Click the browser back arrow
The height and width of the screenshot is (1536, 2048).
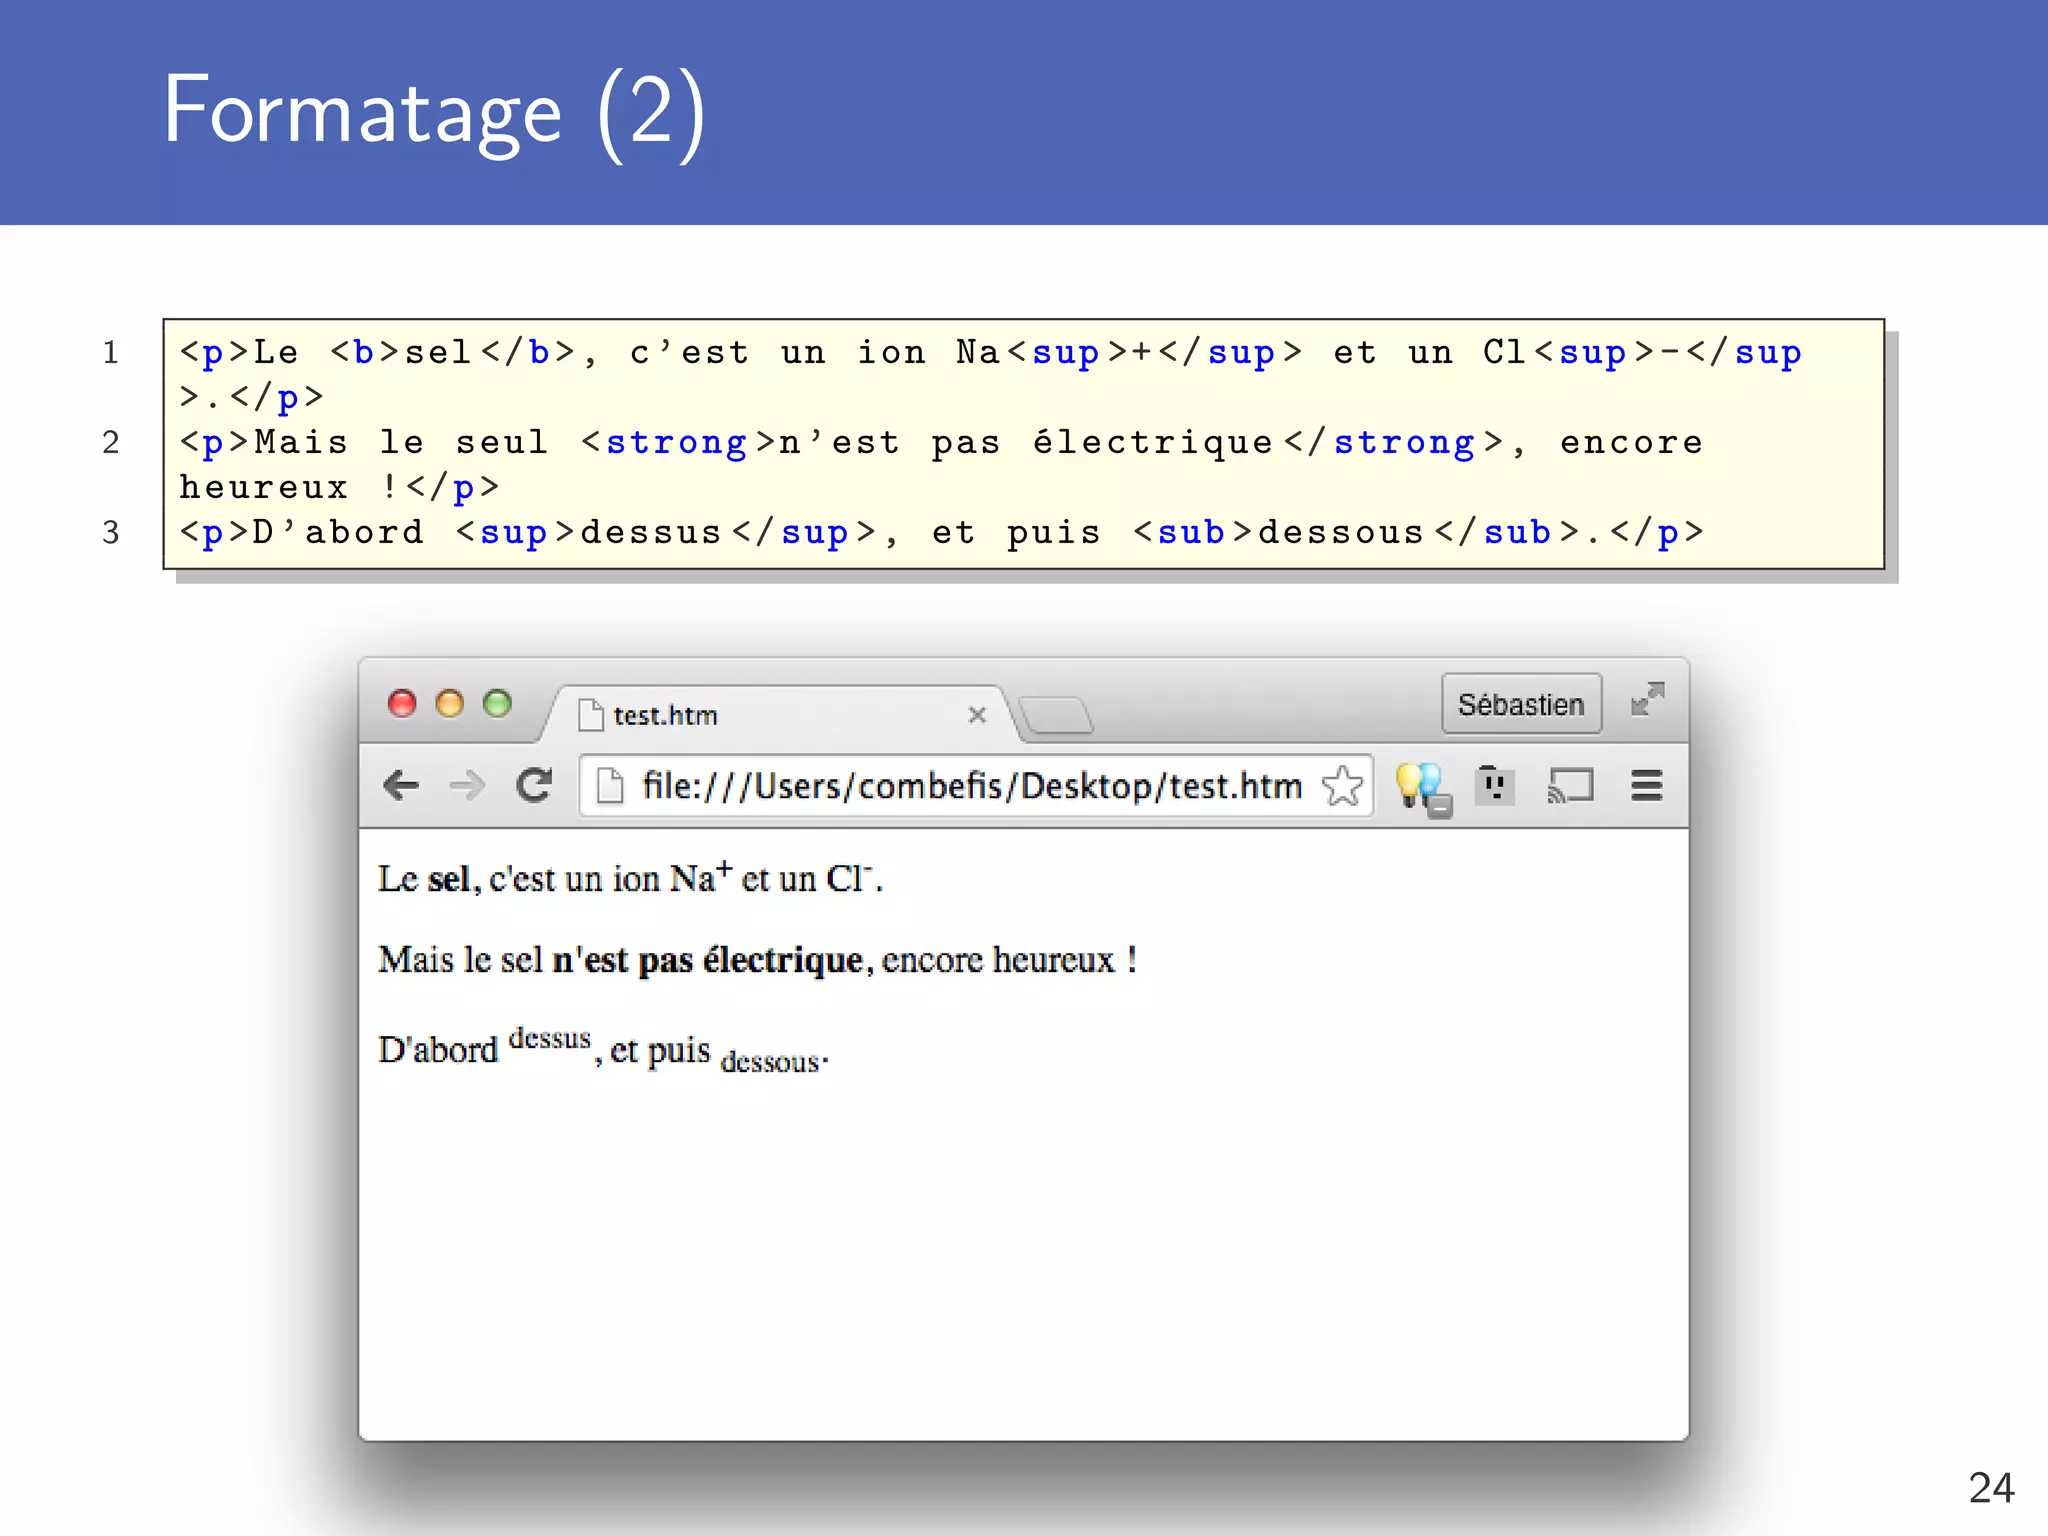coord(401,785)
